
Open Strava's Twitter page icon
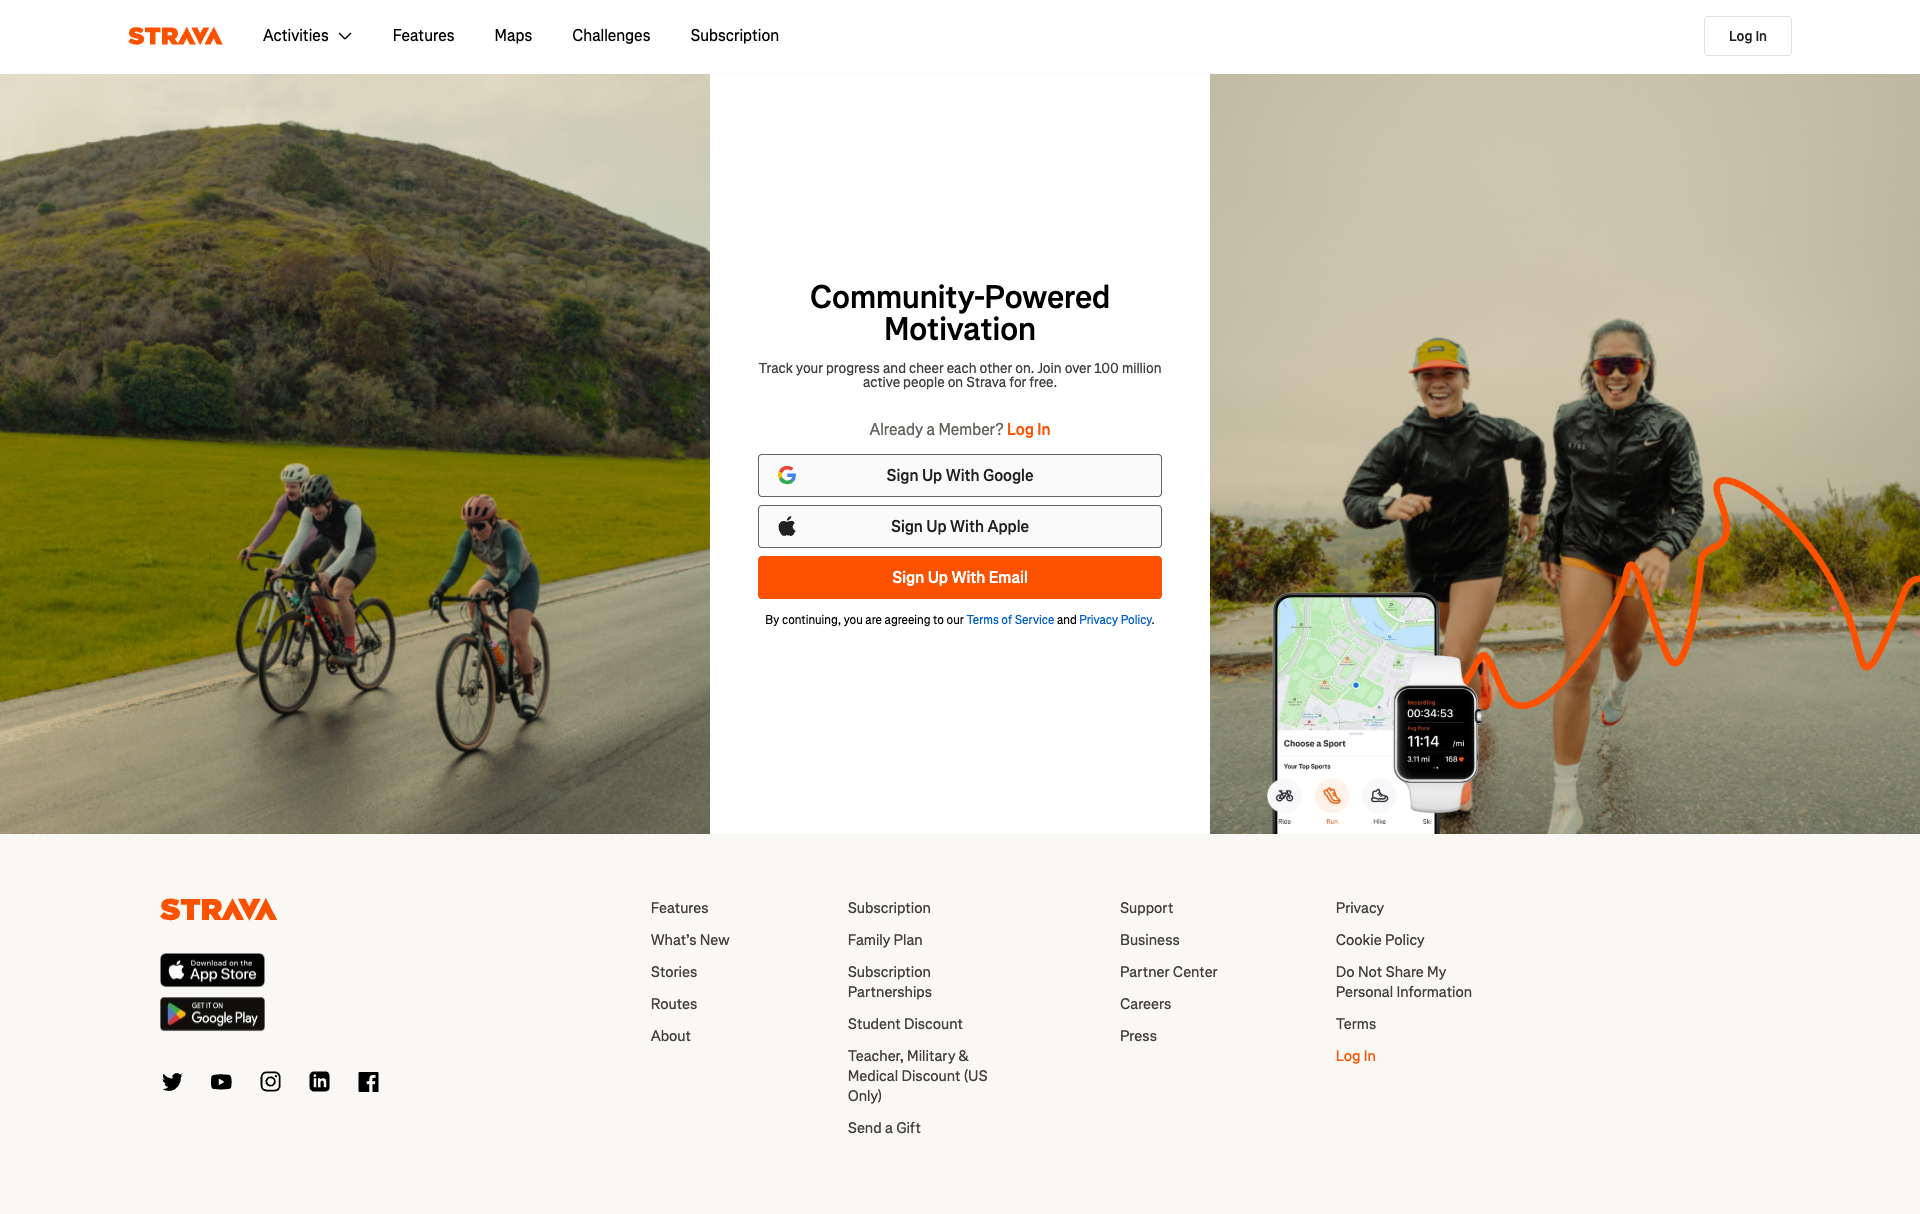(172, 1082)
